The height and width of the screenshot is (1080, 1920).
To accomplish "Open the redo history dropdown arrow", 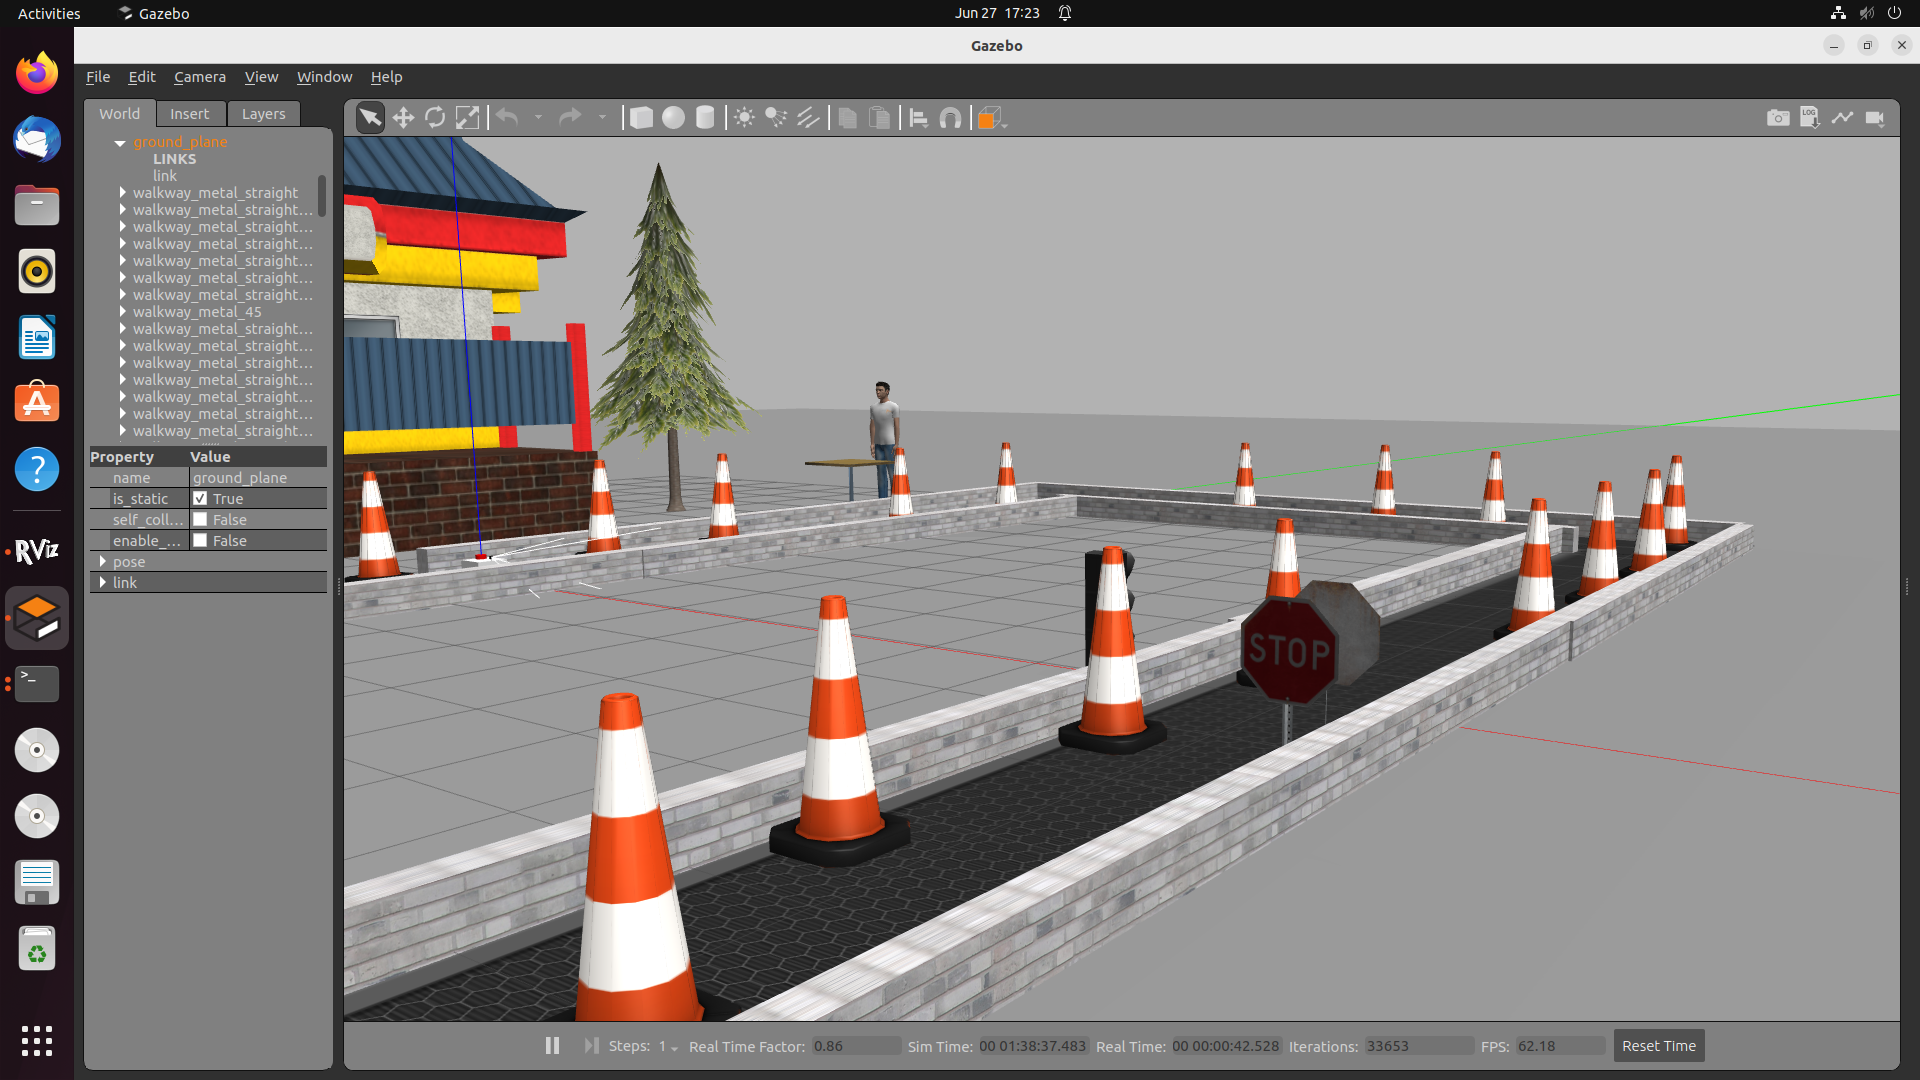I will coord(603,117).
